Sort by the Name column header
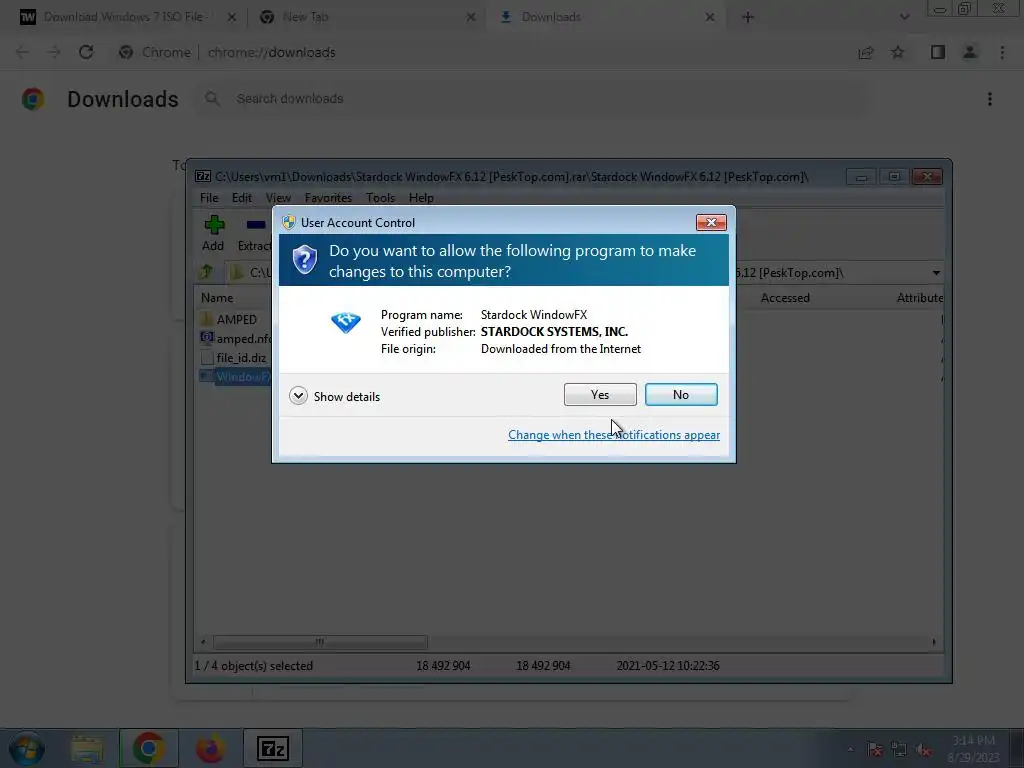The image size is (1024, 768). 217,298
